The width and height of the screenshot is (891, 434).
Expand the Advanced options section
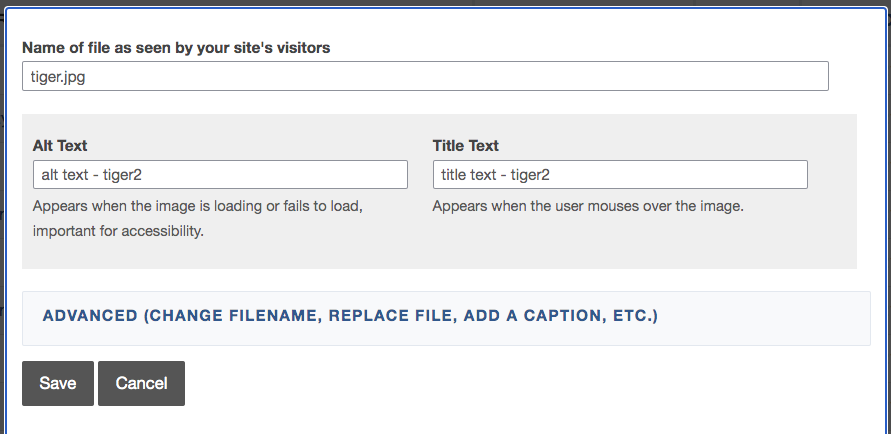pos(446,318)
